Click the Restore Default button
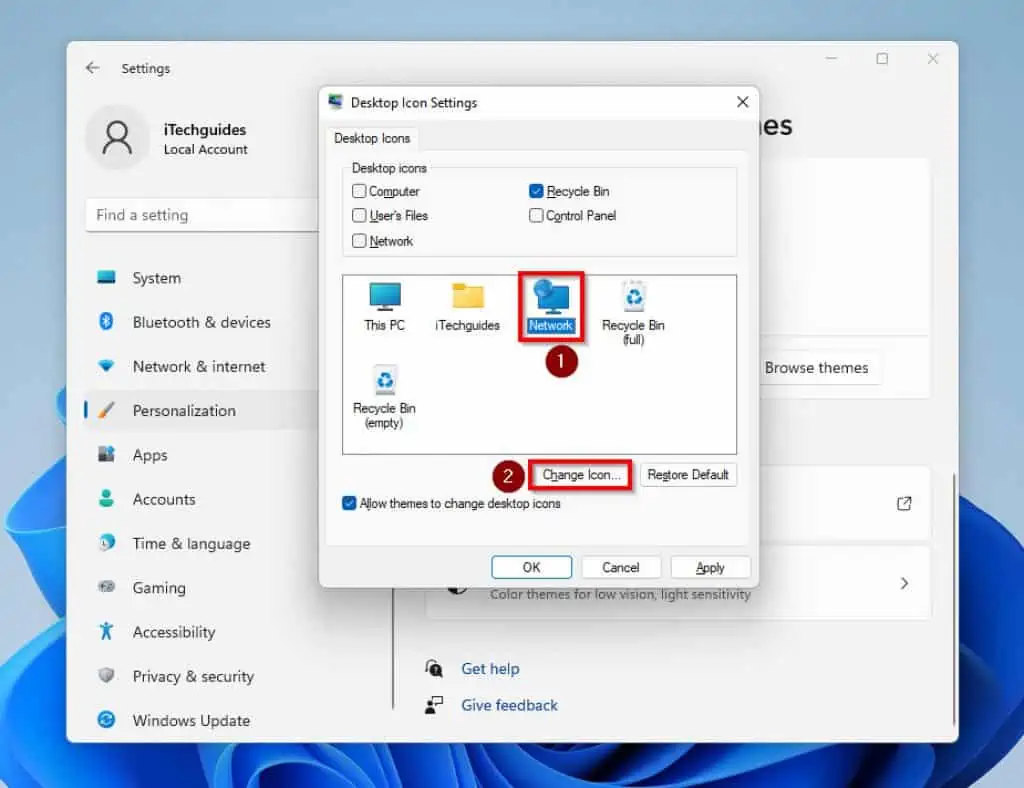1024x788 pixels. [x=688, y=475]
